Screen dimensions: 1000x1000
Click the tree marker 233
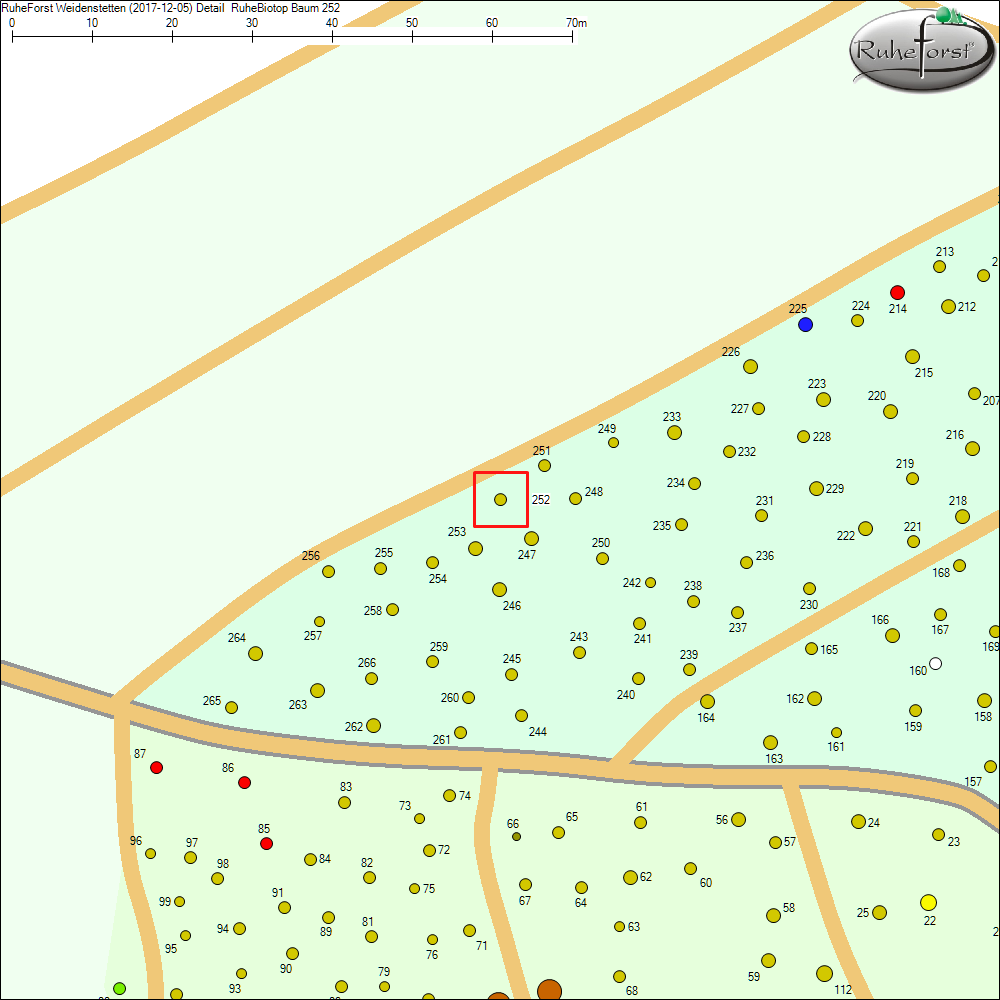674,432
